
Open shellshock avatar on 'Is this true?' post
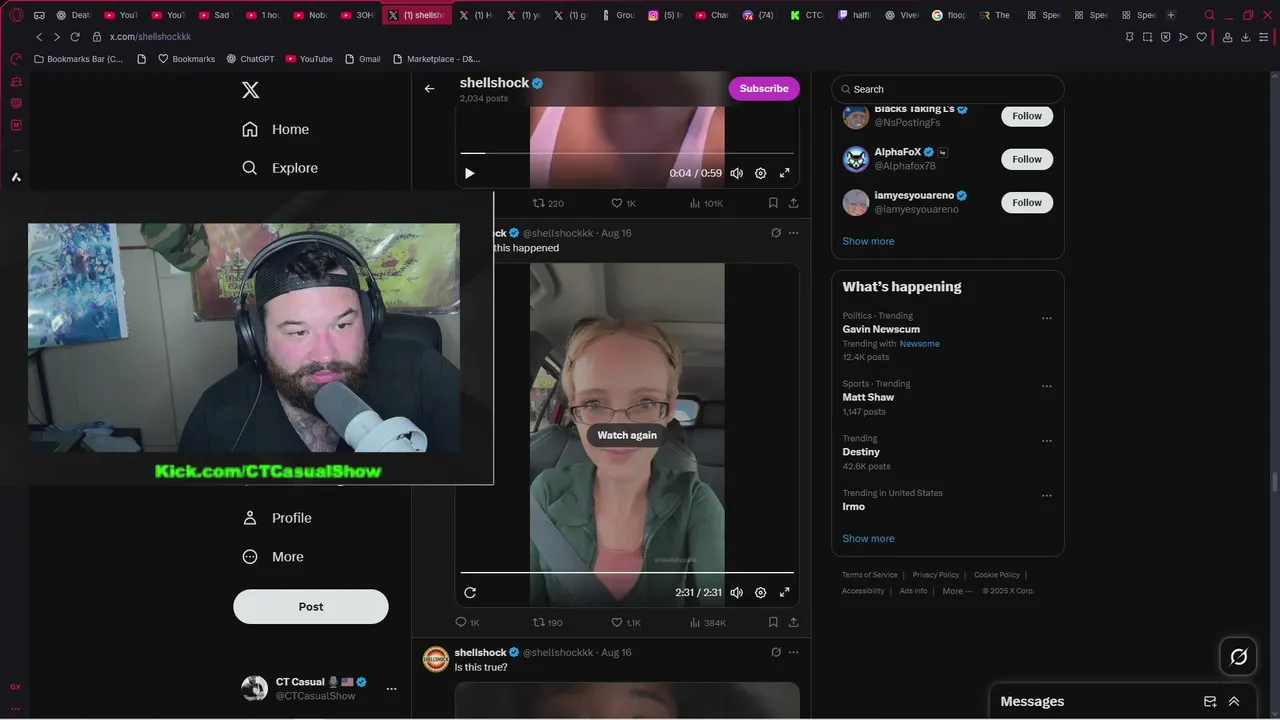click(x=436, y=659)
